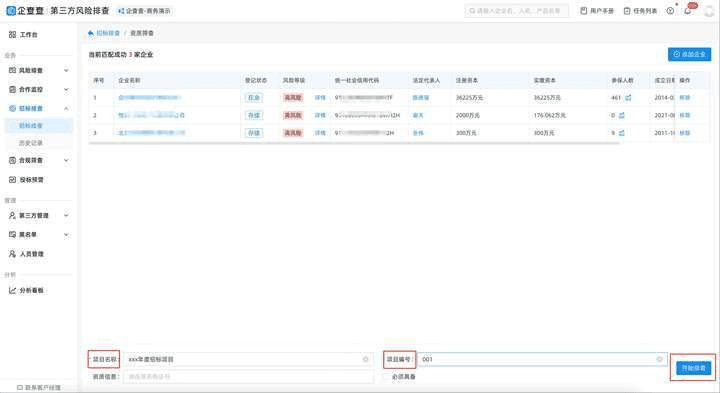Click the 分析看板 chart icon
720x393 pixels.
tap(12, 290)
